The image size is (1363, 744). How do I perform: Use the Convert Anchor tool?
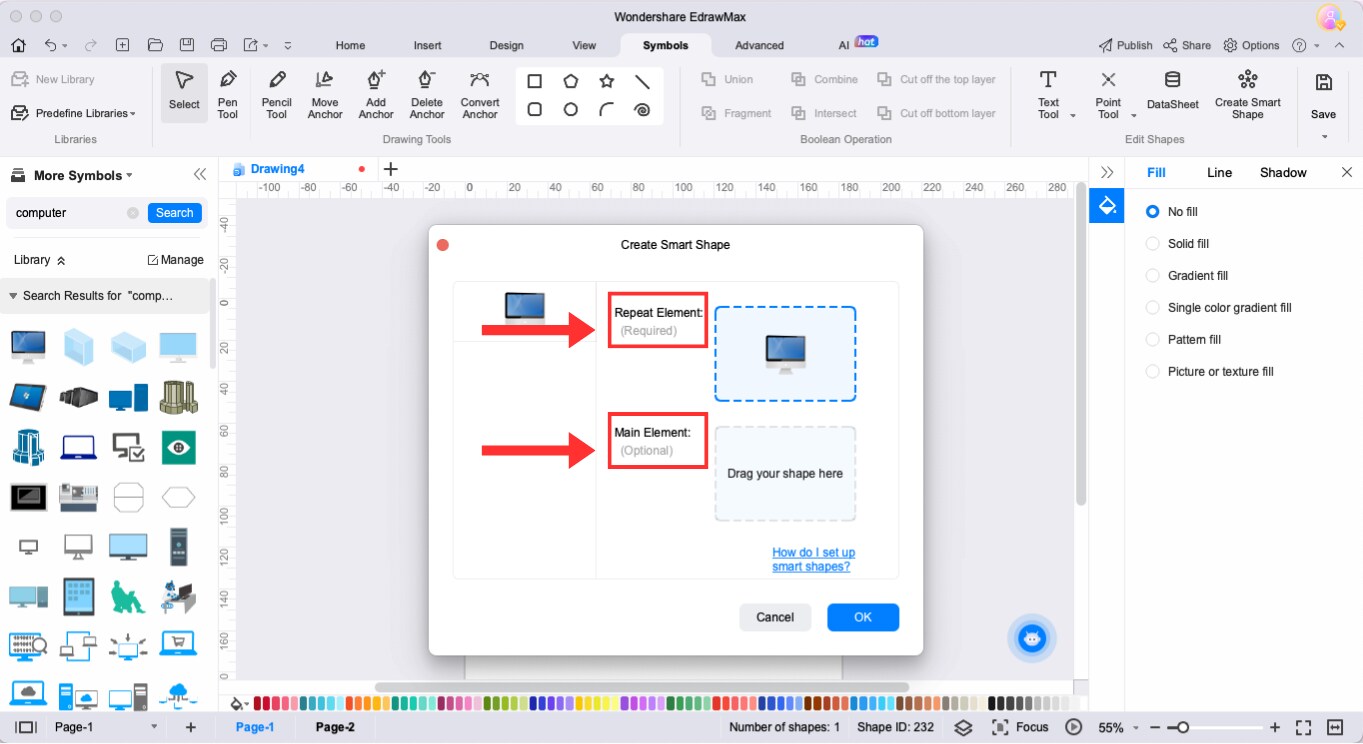point(480,94)
